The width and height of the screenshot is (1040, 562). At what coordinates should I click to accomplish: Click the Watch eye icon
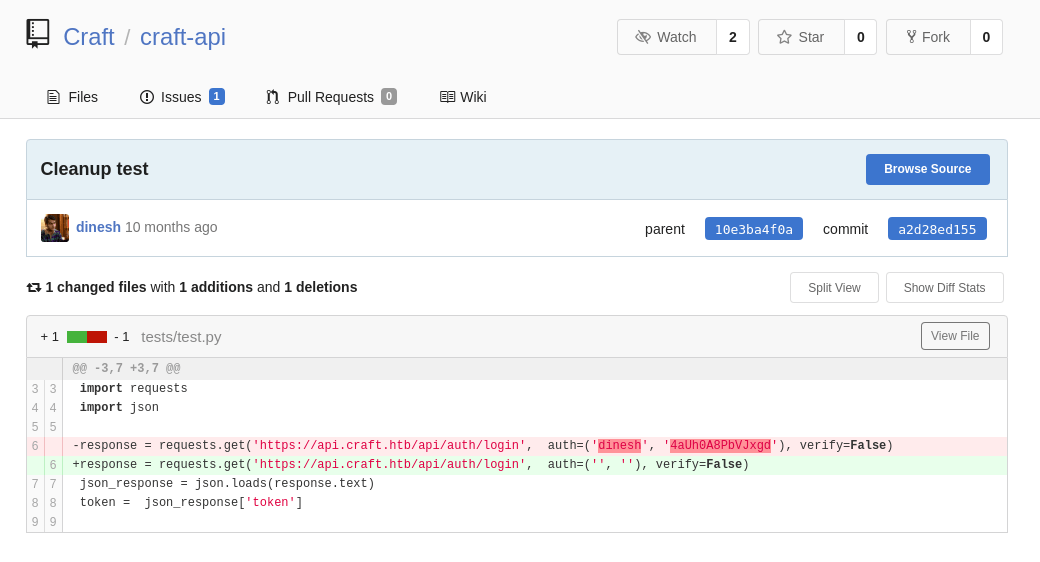(643, 37)
